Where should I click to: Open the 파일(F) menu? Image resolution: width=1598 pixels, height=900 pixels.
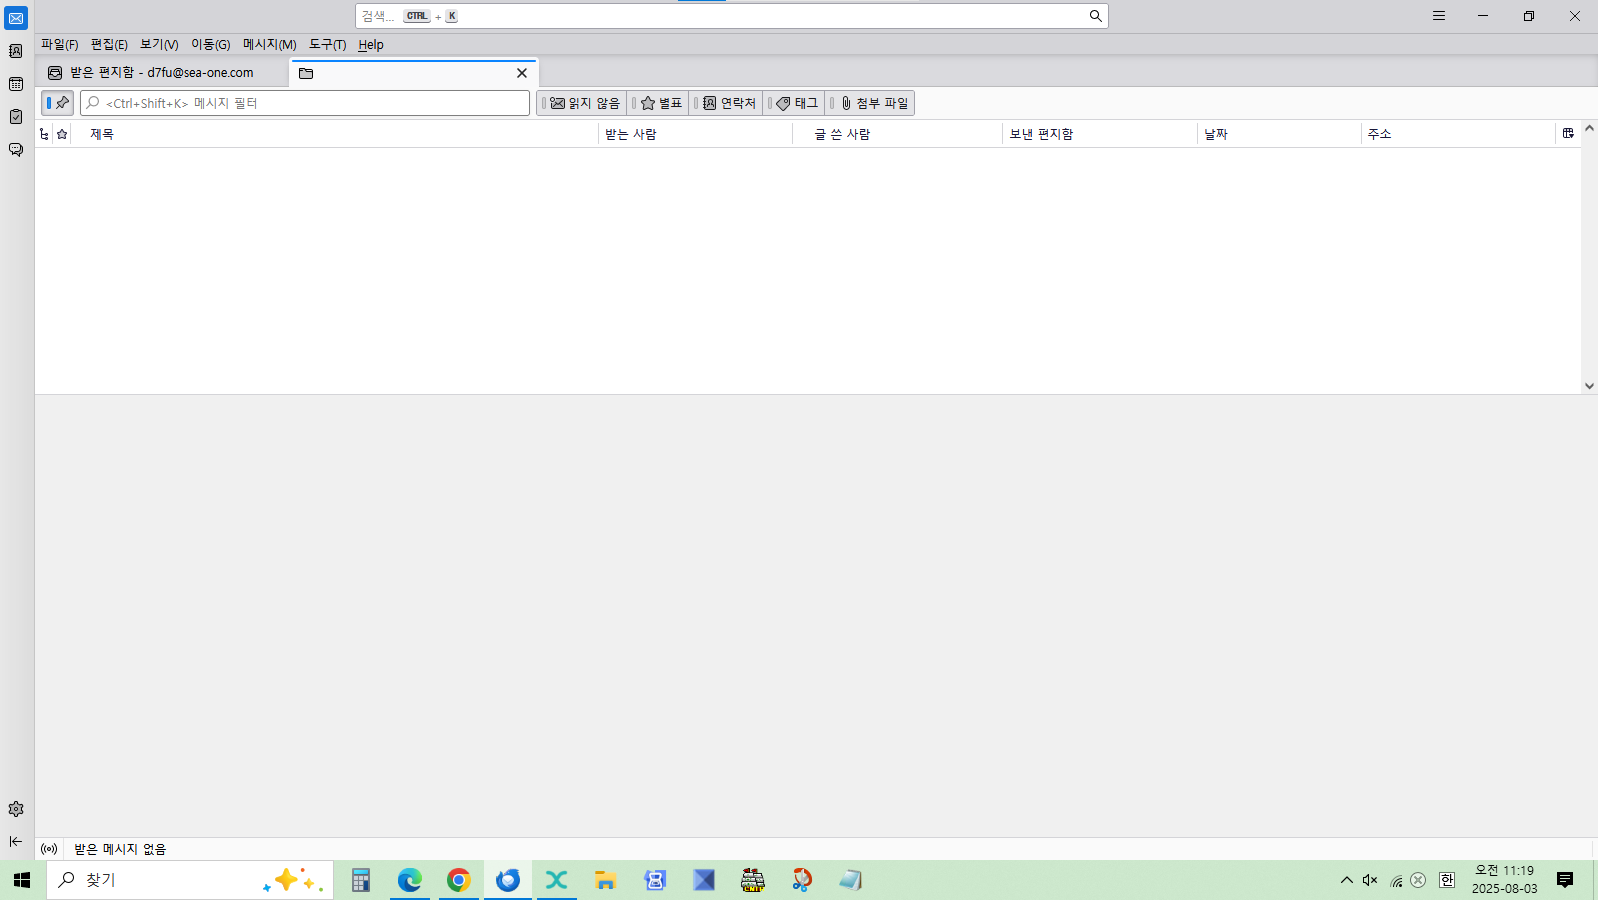click(x=59, y=45)
